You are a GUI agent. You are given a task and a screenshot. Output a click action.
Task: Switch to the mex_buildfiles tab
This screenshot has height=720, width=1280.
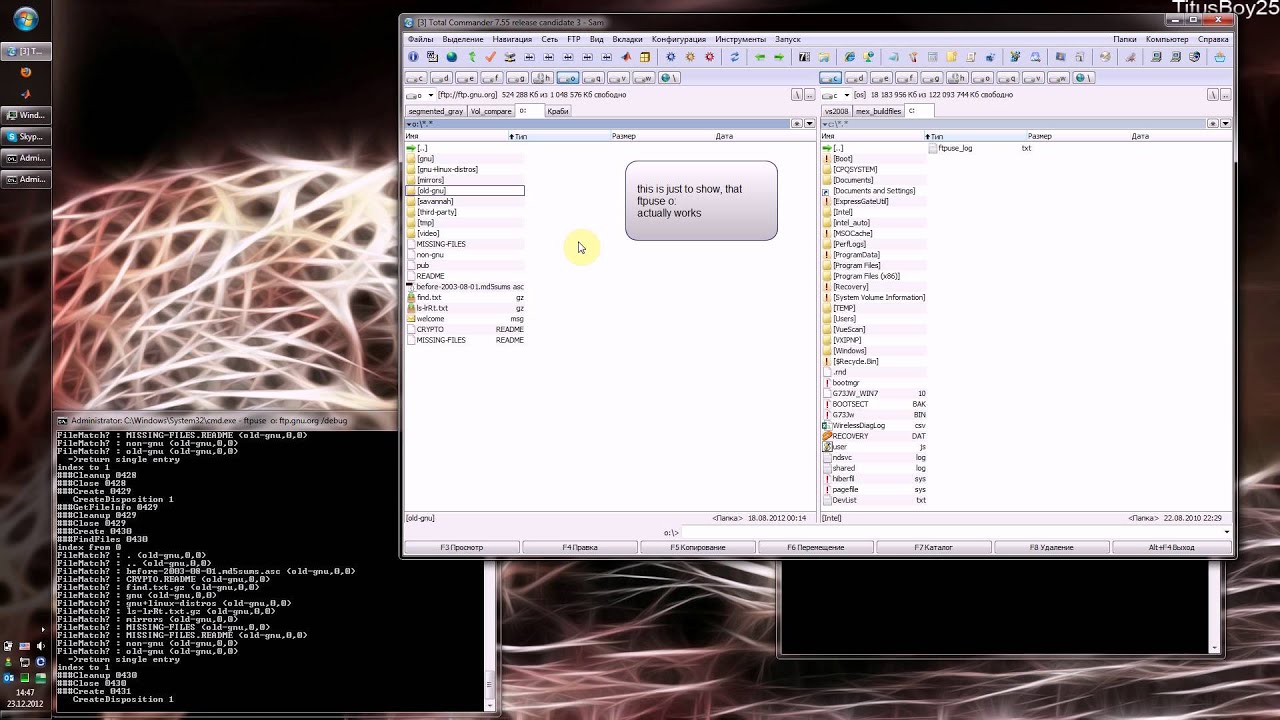(879, 111)
